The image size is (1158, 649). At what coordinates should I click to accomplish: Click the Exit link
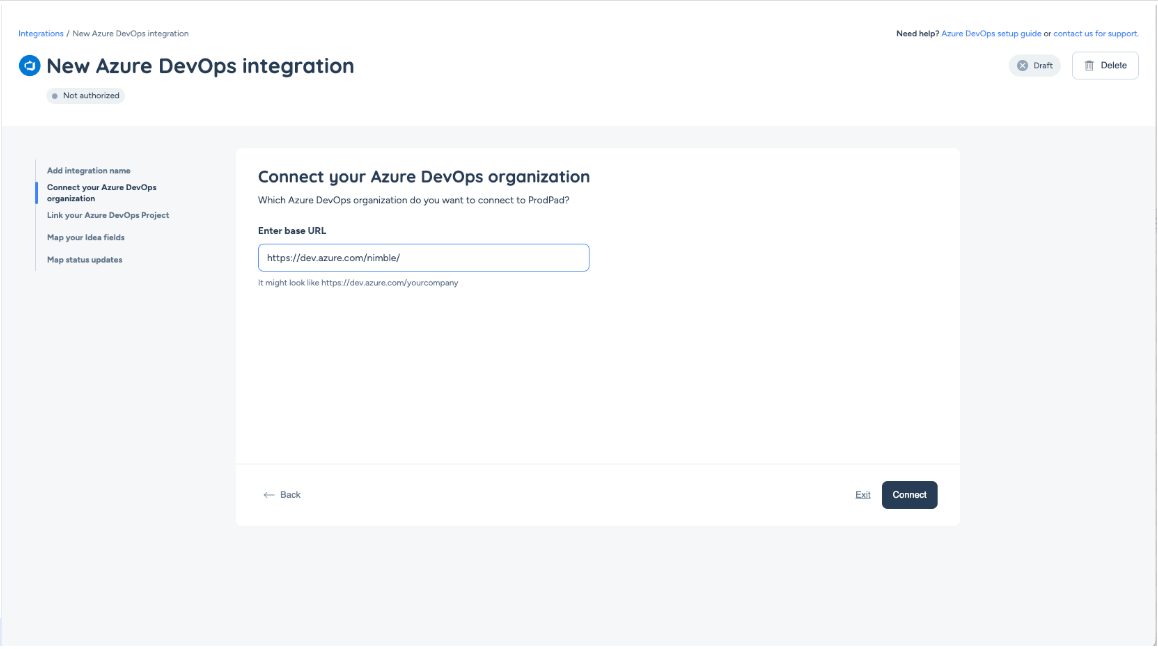[x=863, y=495]
